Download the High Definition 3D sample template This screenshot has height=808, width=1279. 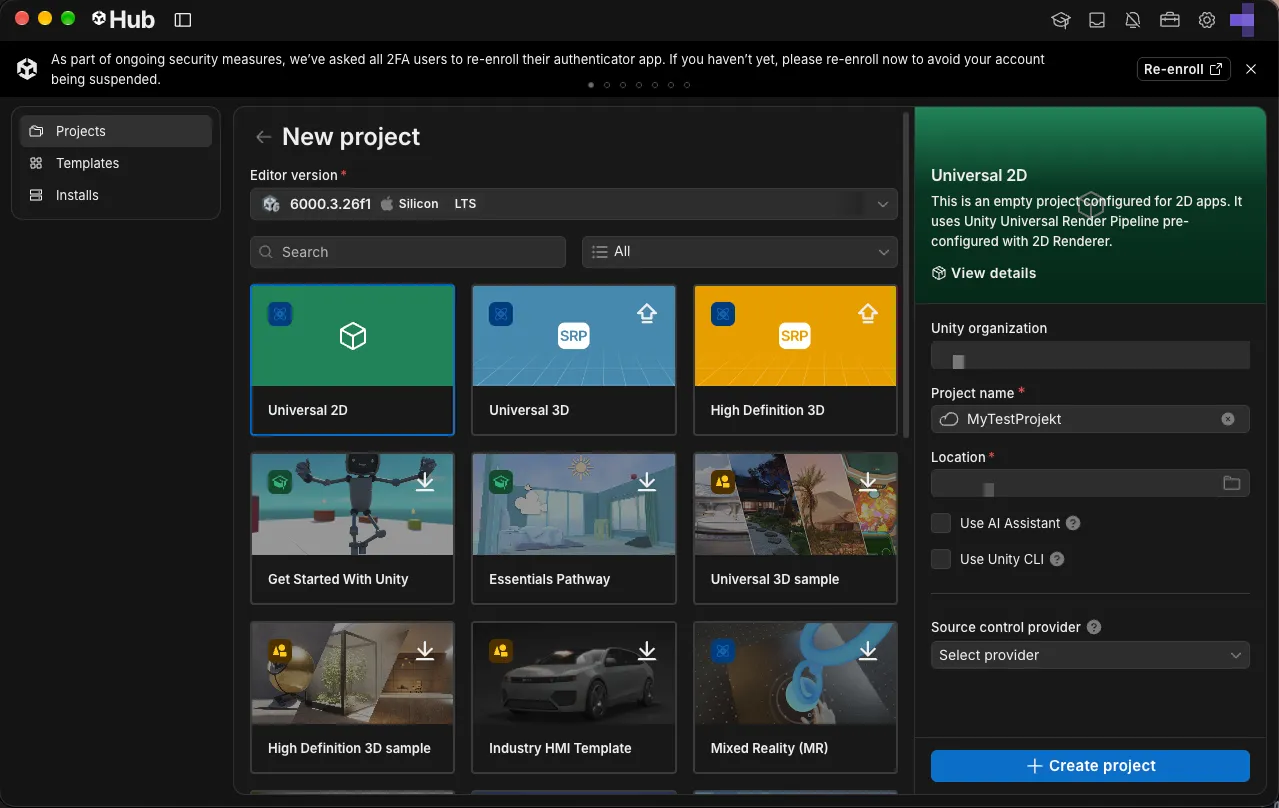click(x=425, y=651)
